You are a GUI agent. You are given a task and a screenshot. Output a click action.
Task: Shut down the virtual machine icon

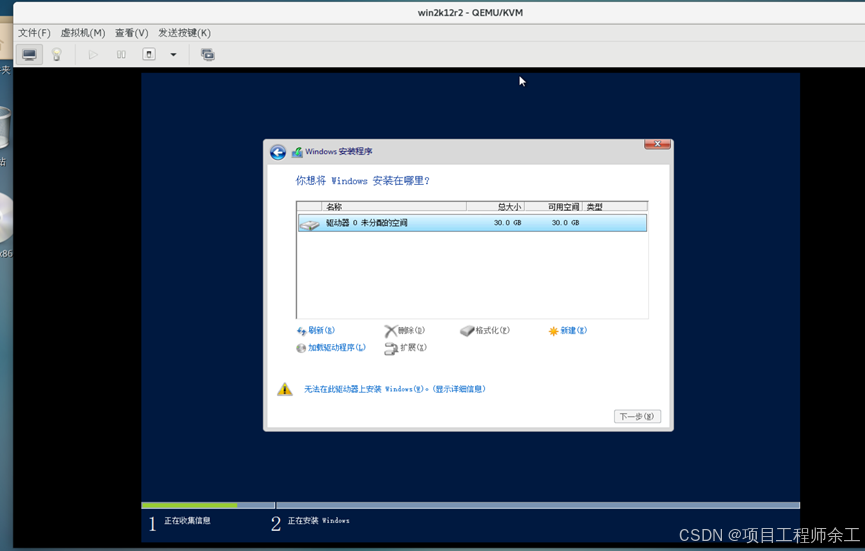149,55
